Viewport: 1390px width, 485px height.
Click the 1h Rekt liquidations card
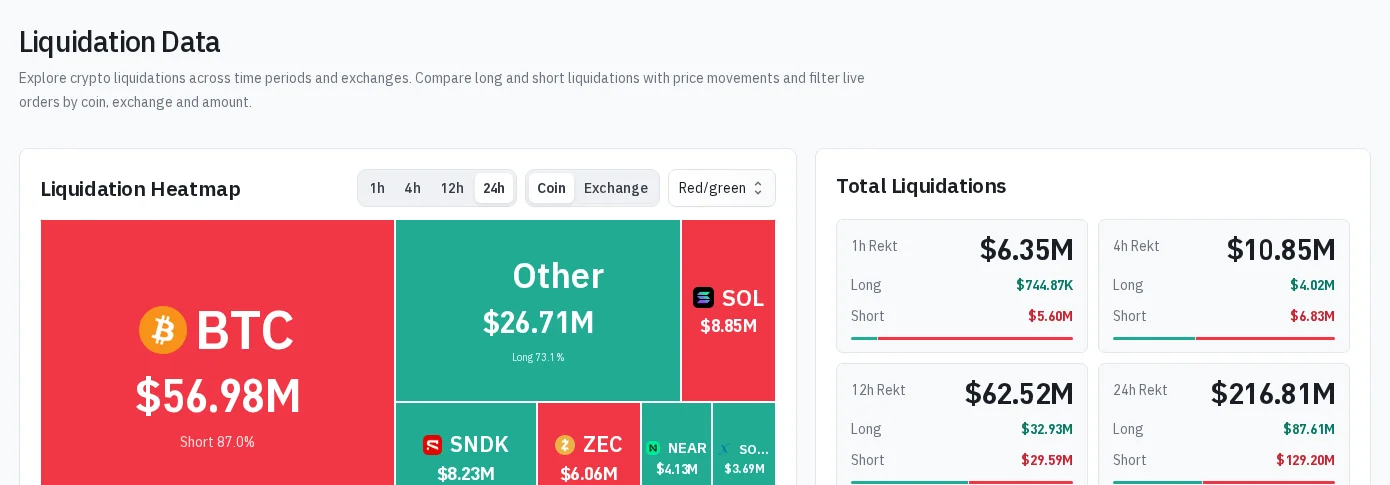(x=962, y=286)
